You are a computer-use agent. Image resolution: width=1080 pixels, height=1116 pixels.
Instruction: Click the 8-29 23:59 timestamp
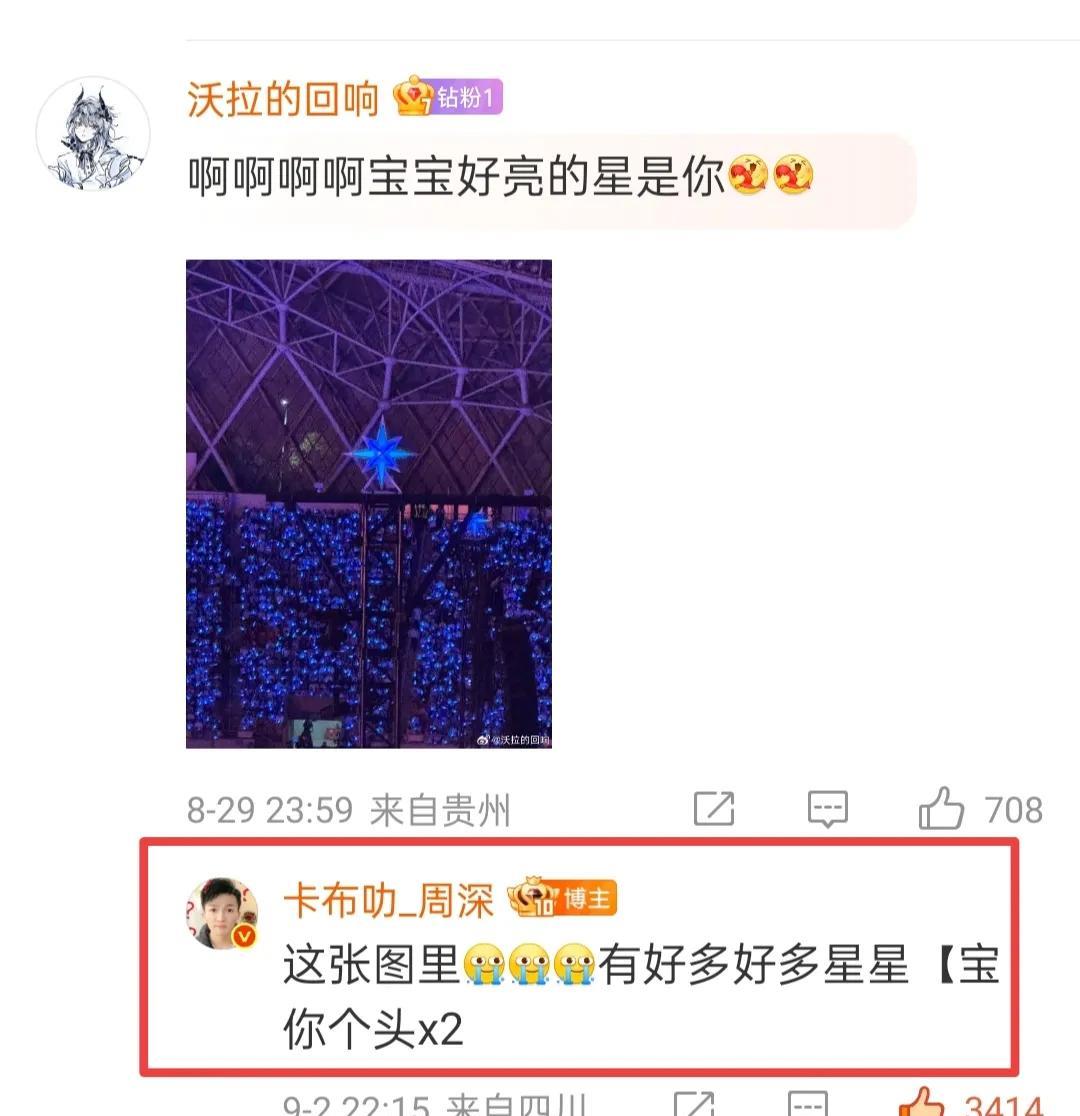270,810
